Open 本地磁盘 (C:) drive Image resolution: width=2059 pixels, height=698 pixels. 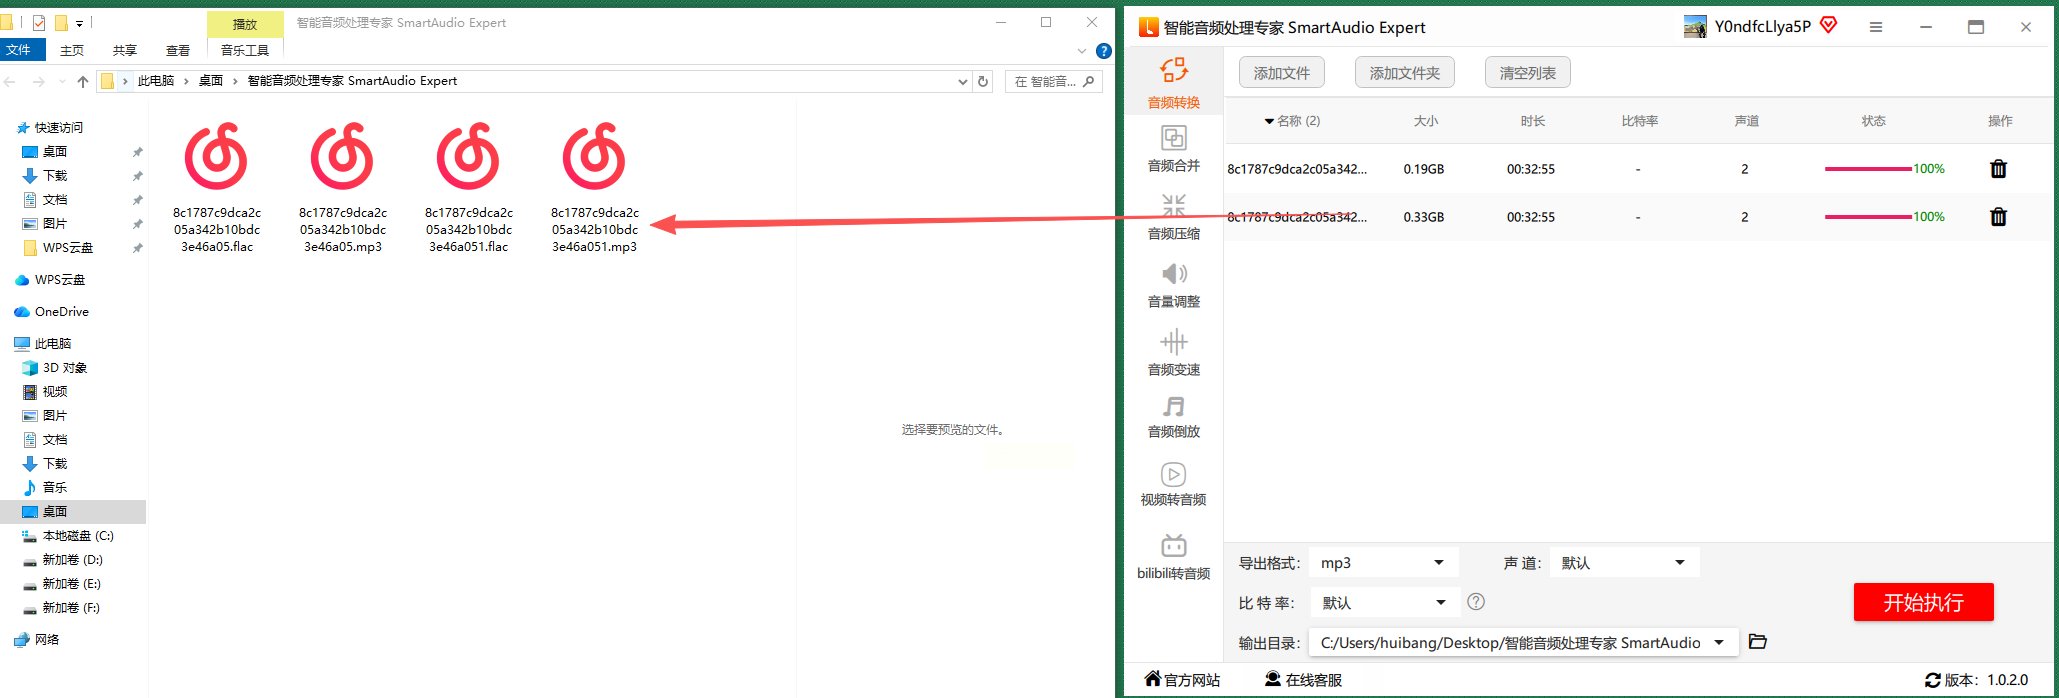(x=77, y=536)
